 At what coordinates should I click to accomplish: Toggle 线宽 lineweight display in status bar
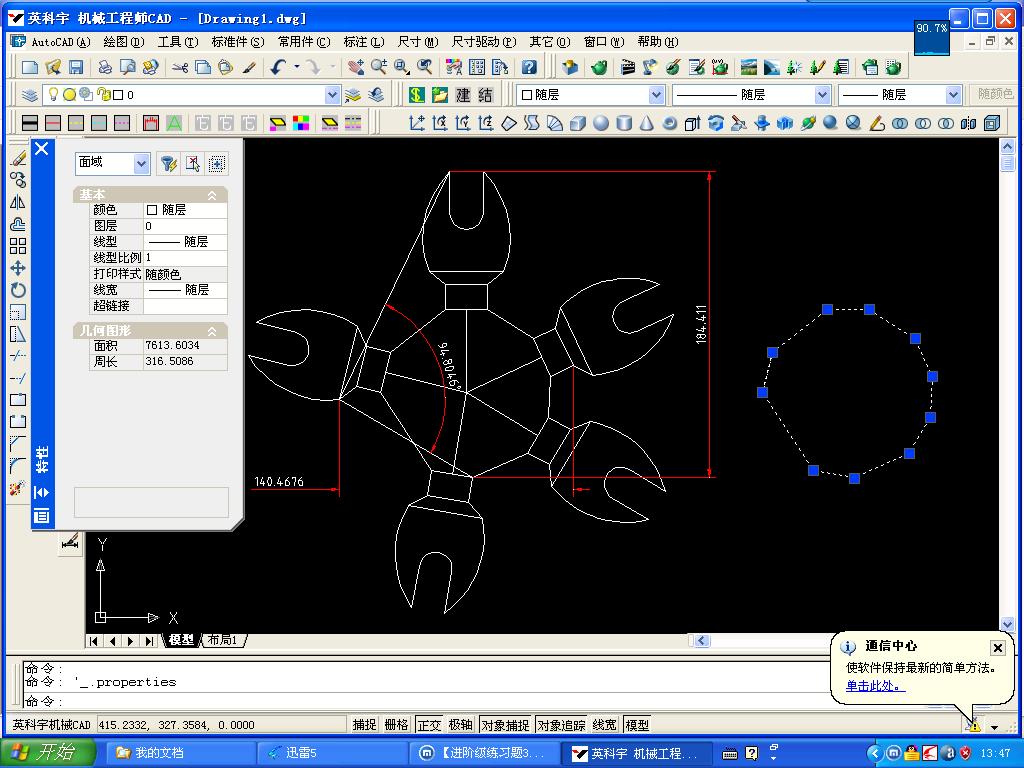pos(605,725)
